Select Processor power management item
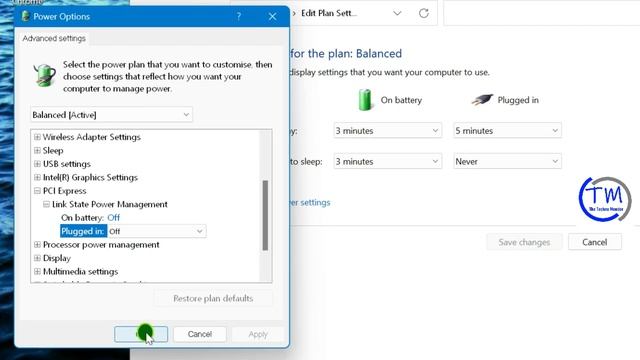 click(x=101, y=244)
